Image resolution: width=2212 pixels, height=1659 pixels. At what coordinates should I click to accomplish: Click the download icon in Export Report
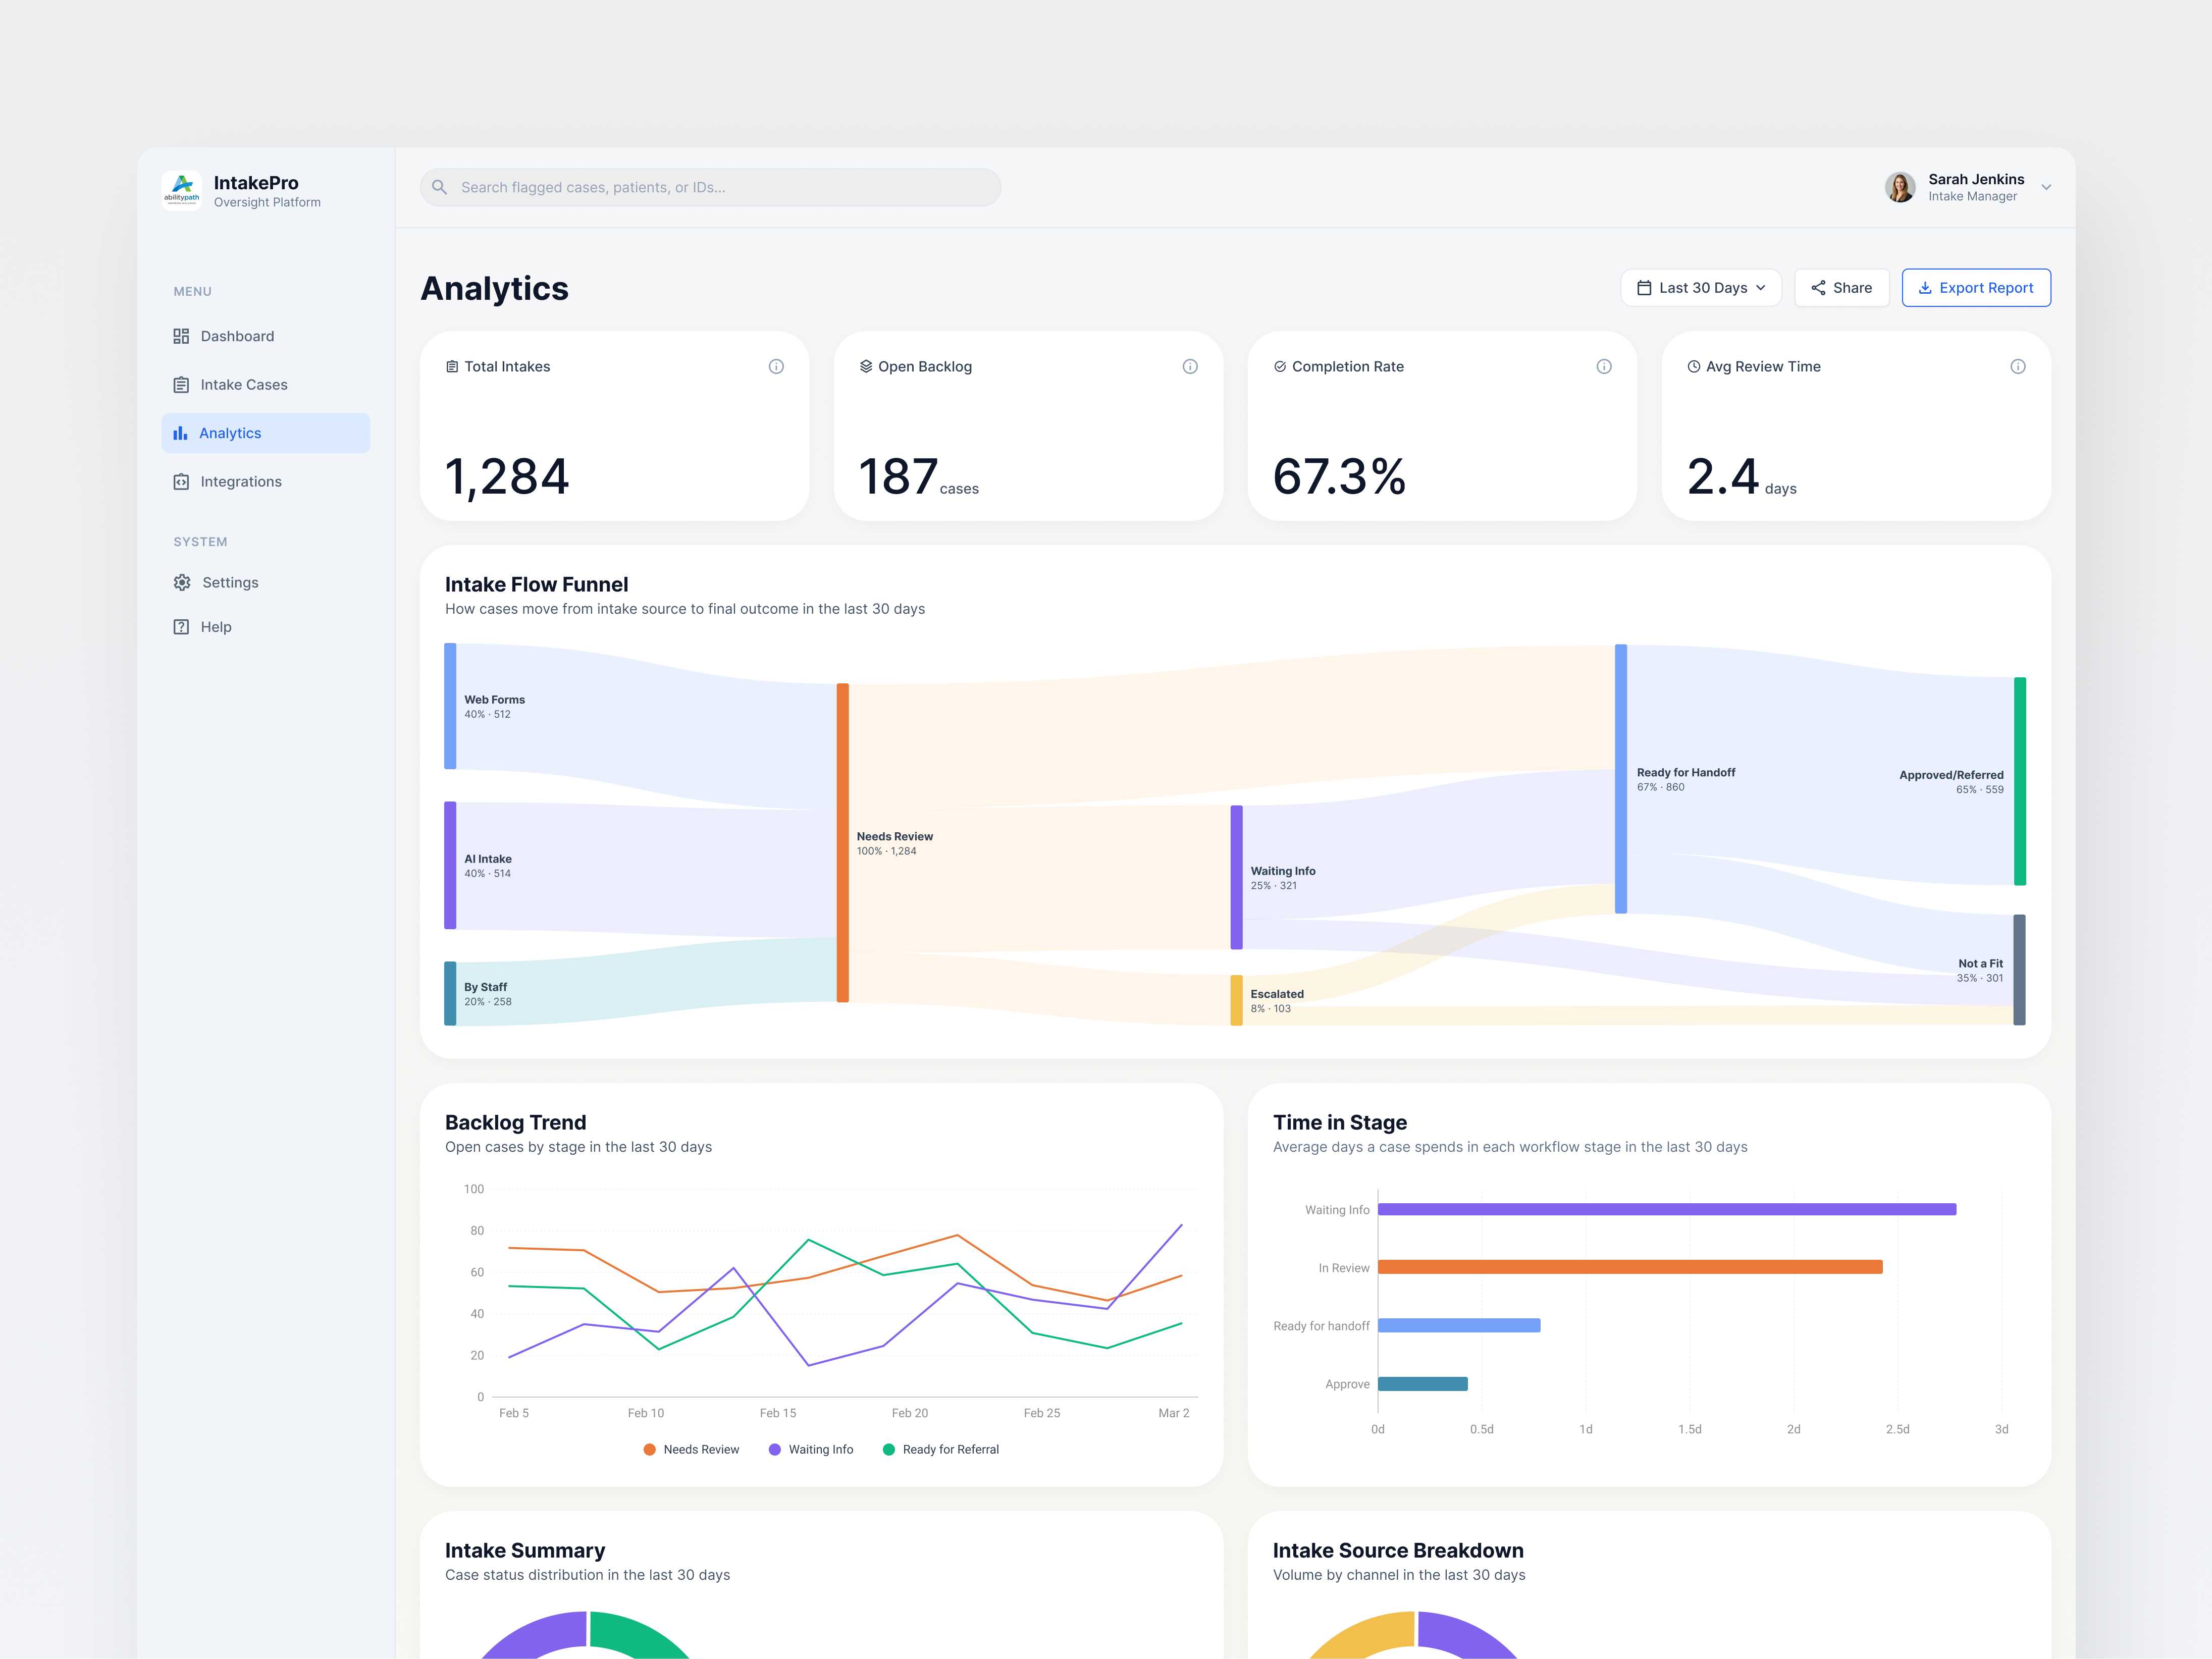[1925, 288]
